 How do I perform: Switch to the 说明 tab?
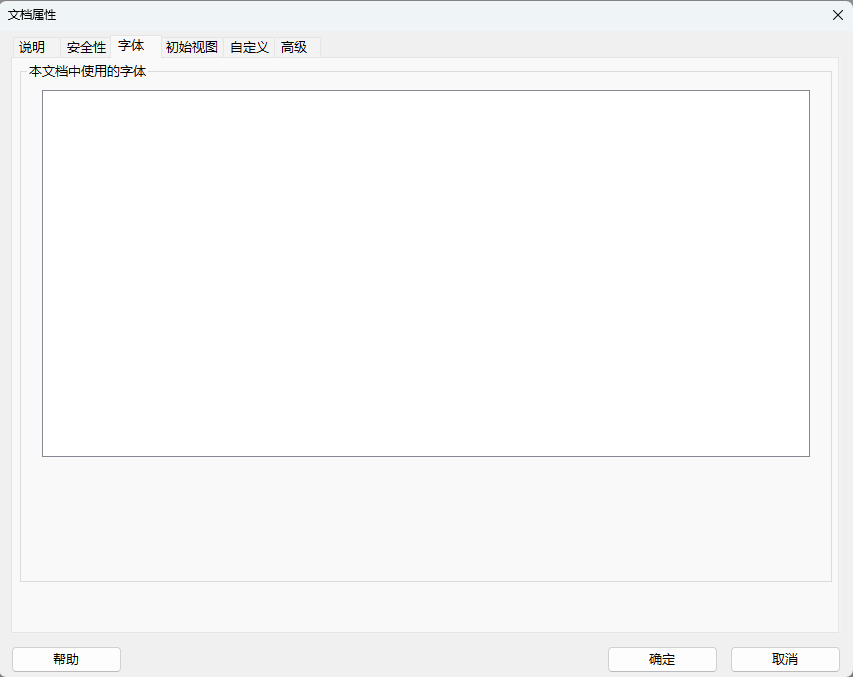point(32,47)
